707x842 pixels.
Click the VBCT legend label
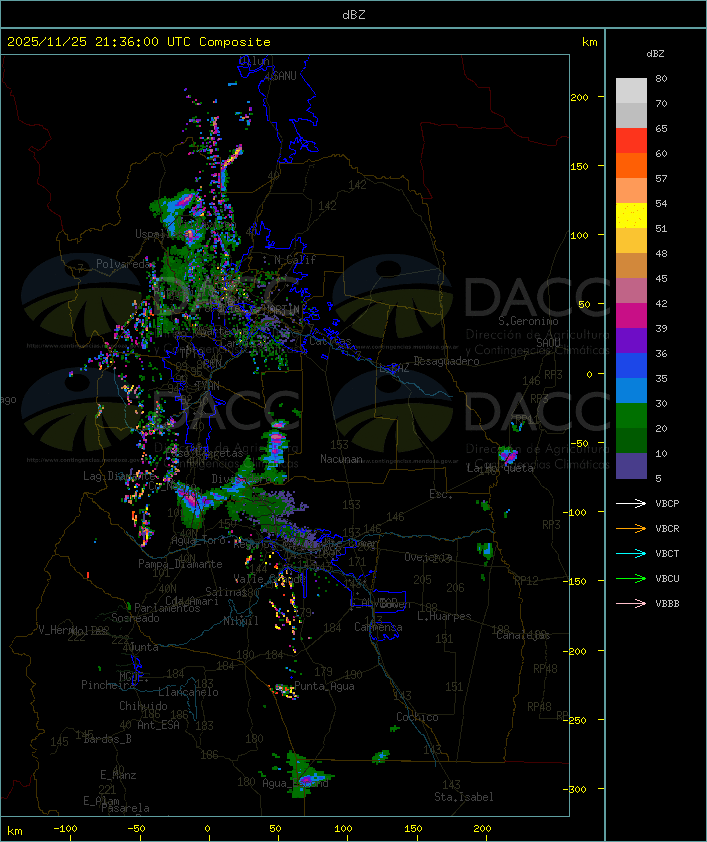click(667, 554)
